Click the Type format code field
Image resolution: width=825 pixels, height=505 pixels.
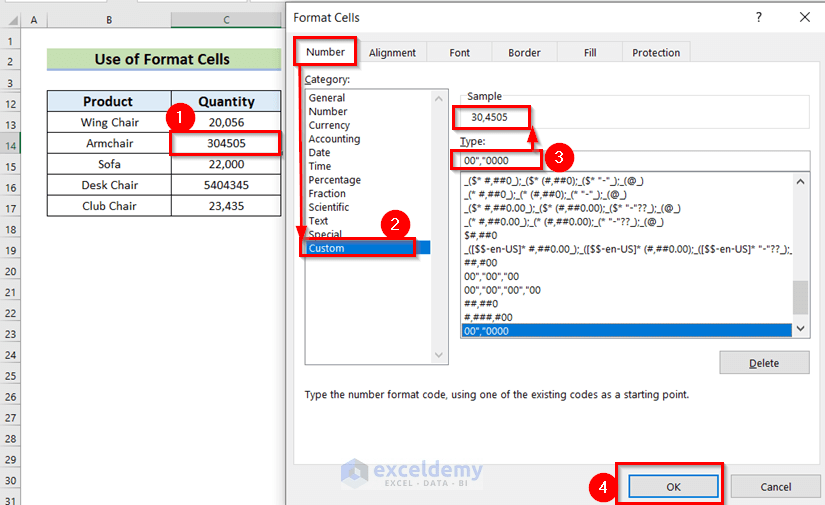635,160
